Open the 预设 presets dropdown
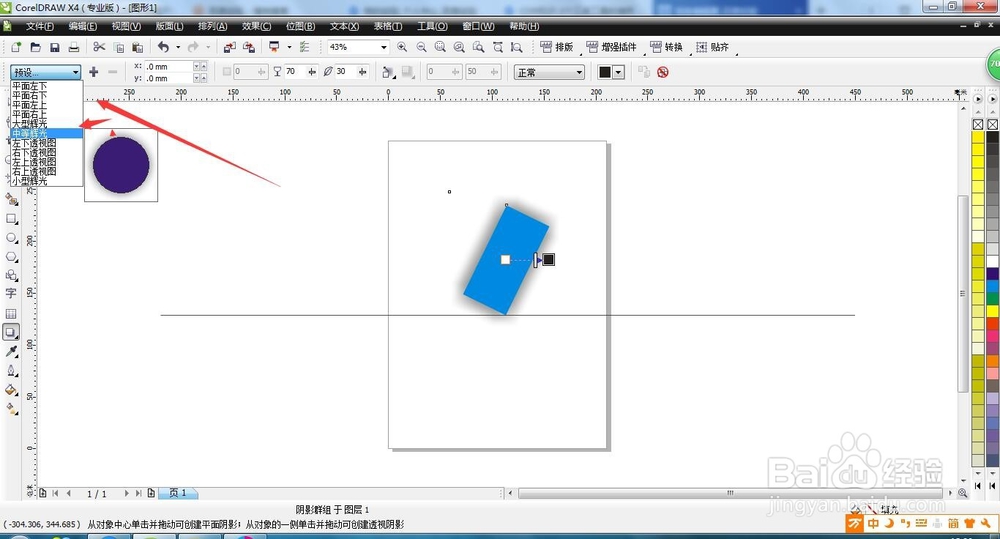Viewport: 1000px width, 539px height. click(x=45, y=72)
